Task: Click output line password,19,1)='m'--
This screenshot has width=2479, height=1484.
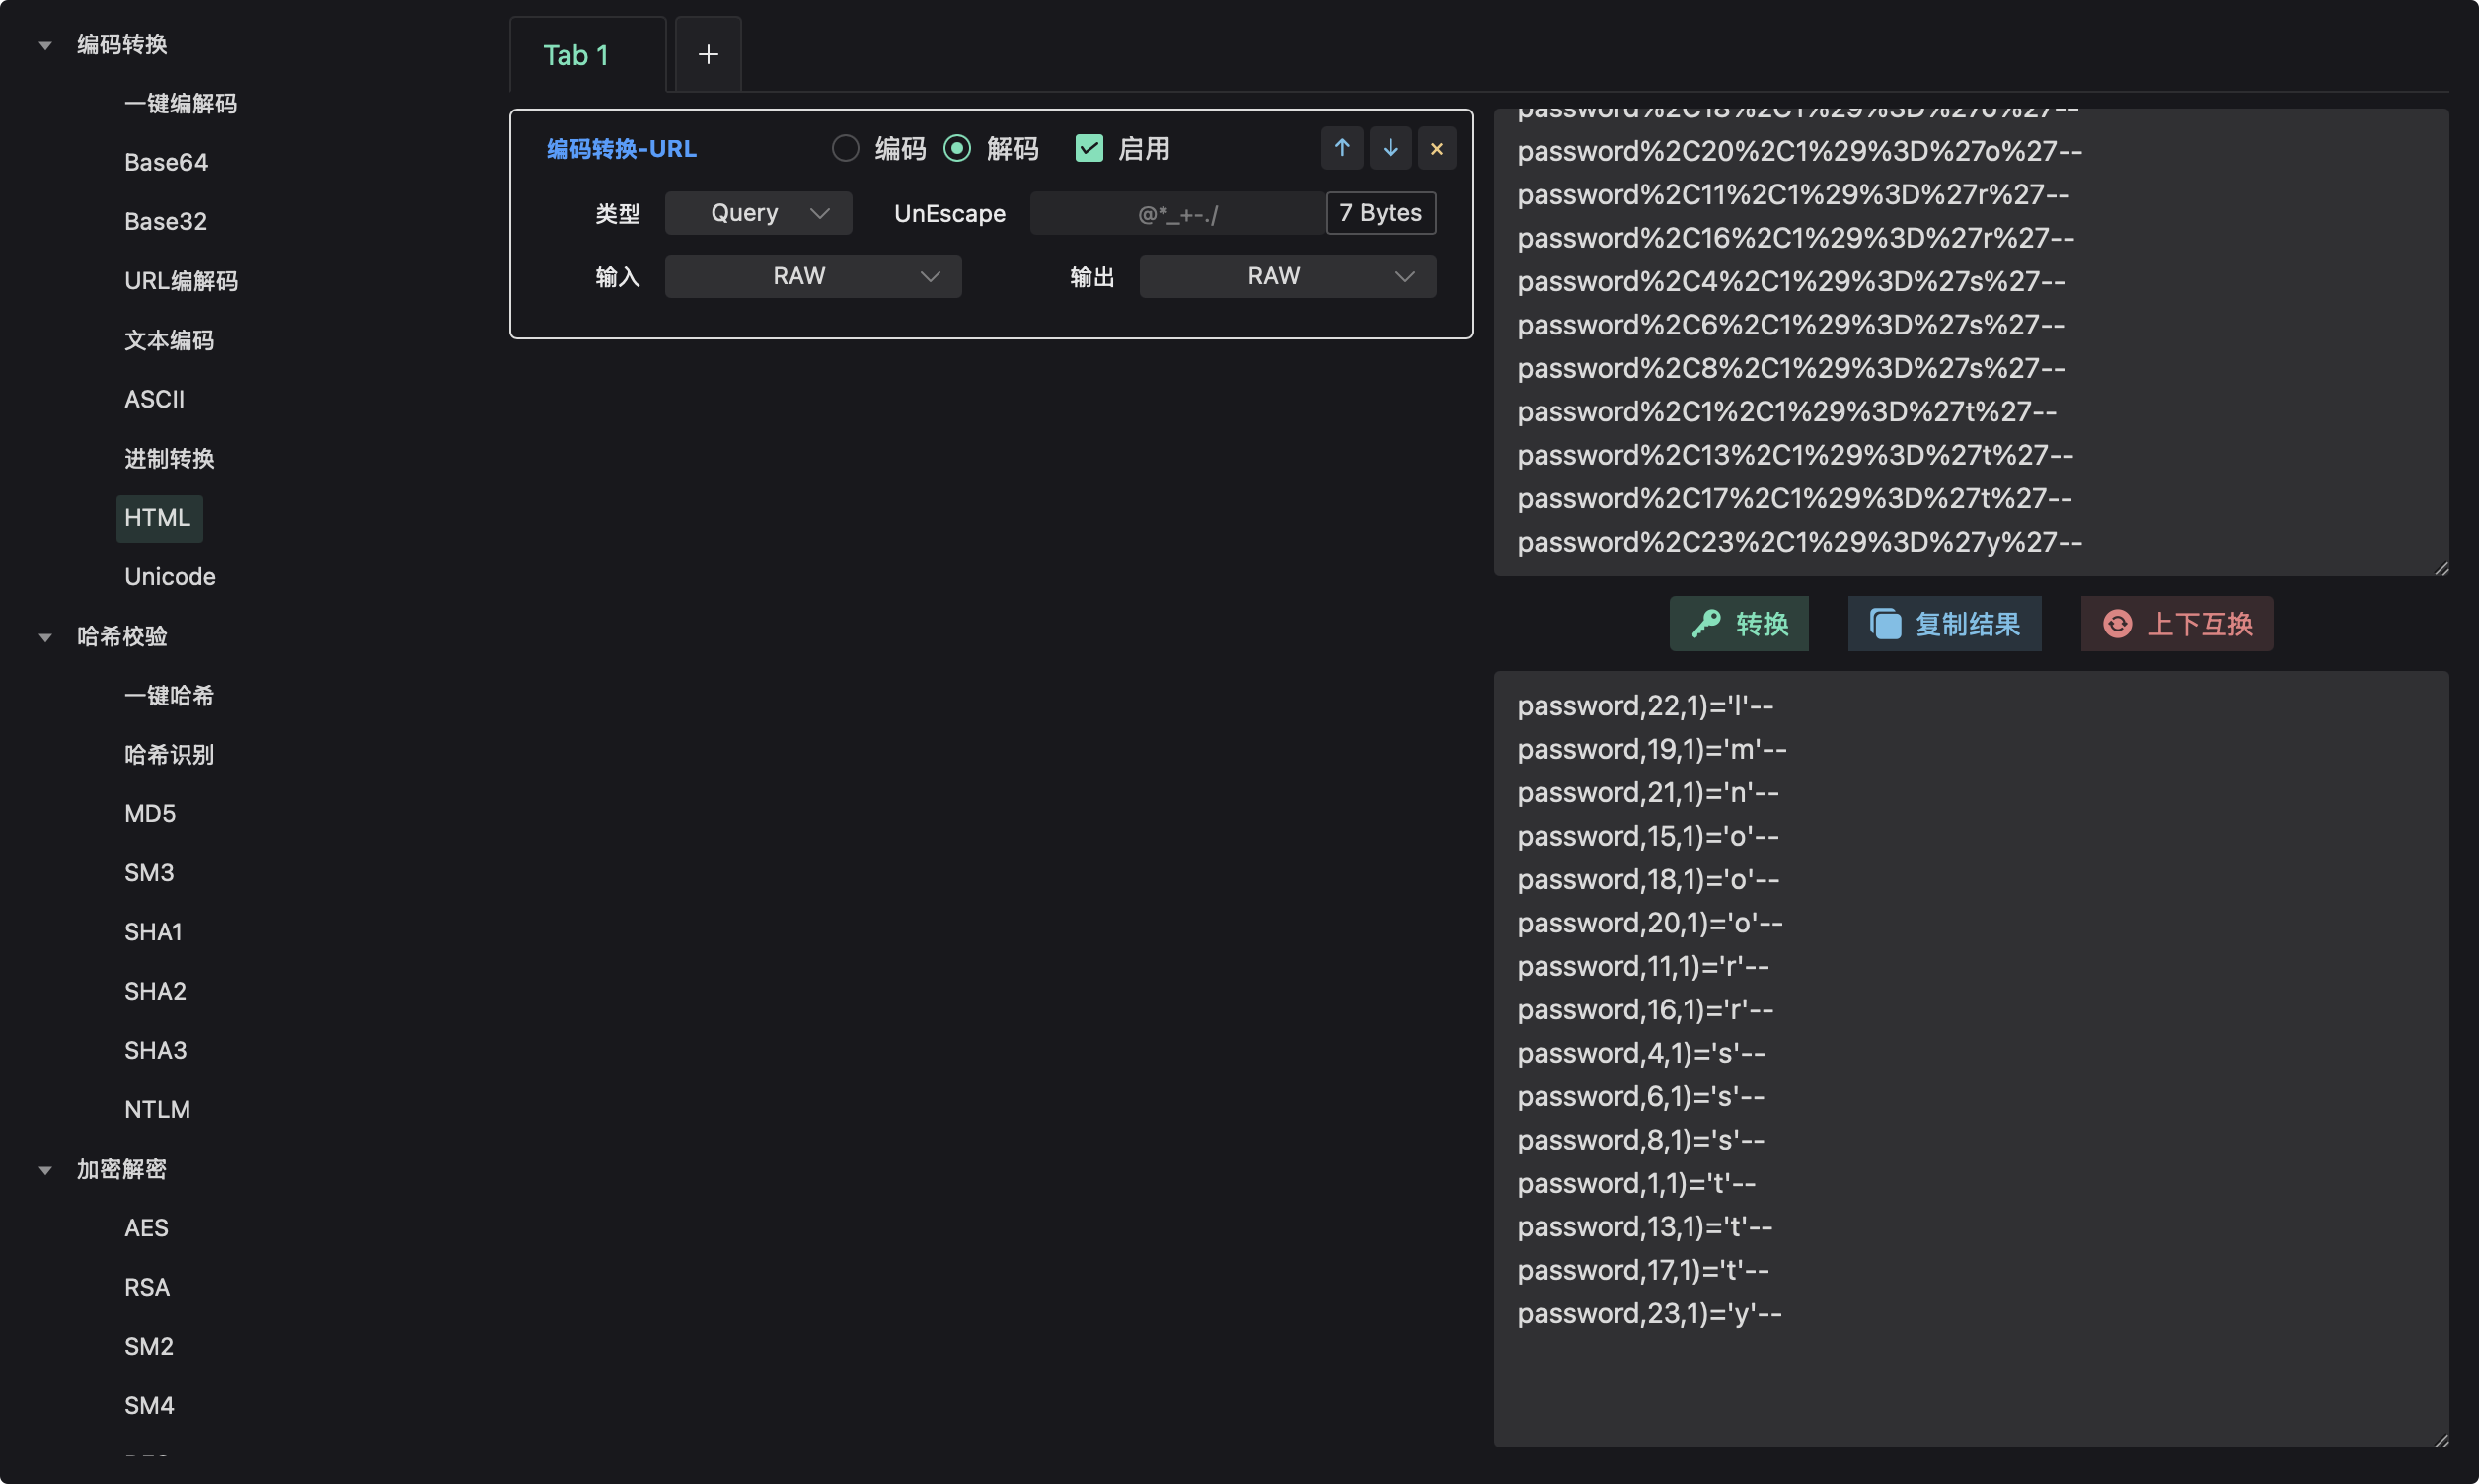Action: pyautogui.click(x=1652, y=749)
